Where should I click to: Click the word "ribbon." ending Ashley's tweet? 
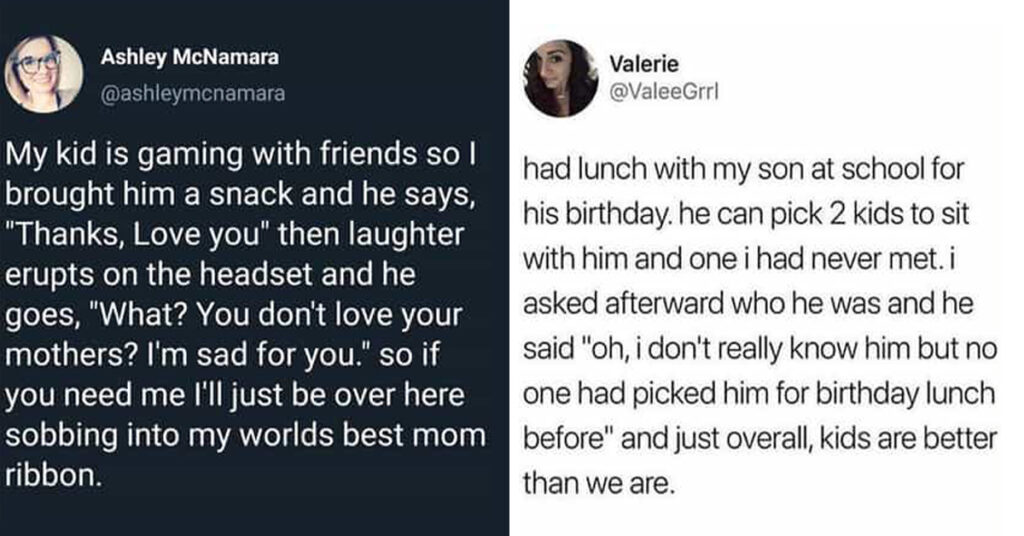click(x=54, y=475)
